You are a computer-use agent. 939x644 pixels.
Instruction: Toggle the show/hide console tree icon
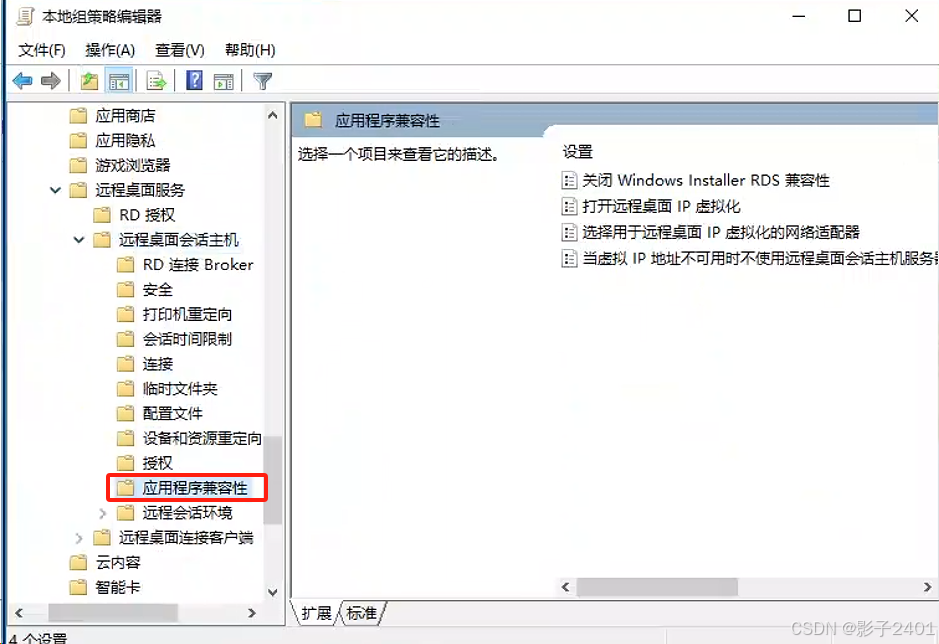[x=119, y=81]
